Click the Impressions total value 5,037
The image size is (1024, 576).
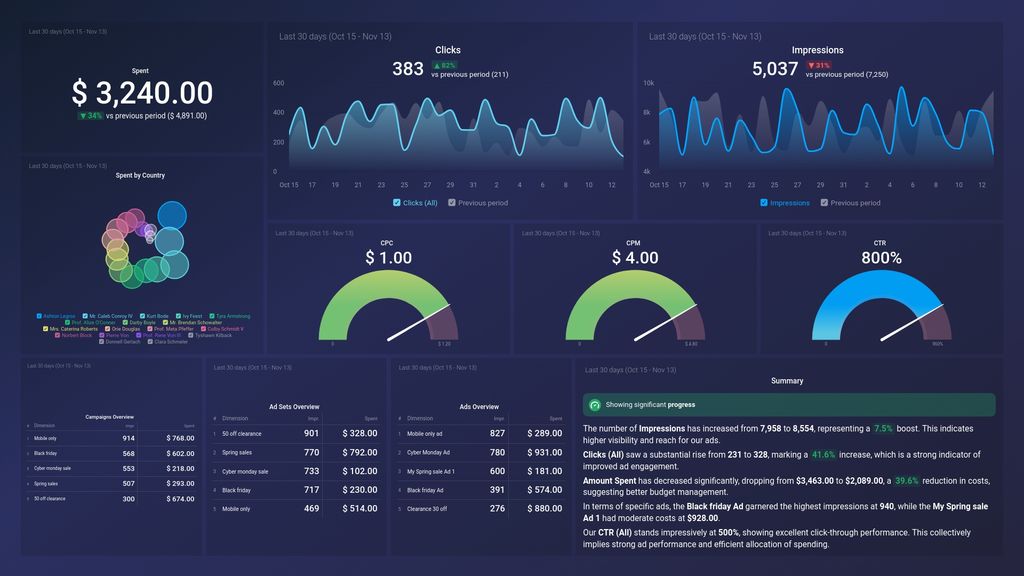pos(775,69)
